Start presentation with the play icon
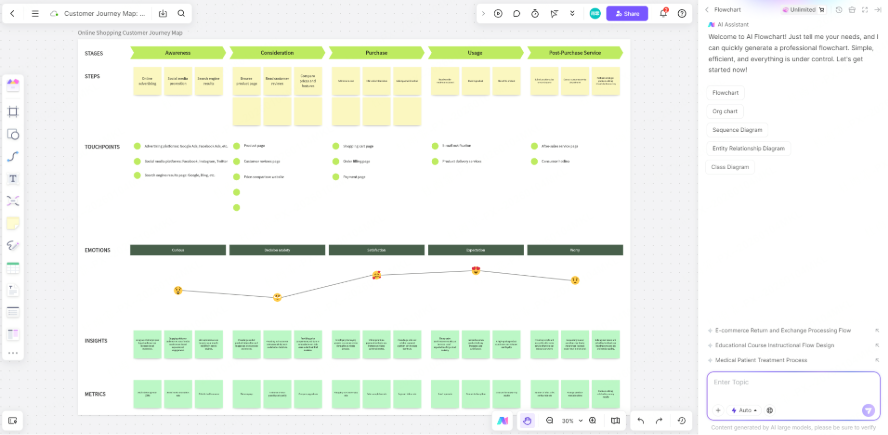The image size is (888, 435). tap(498, 13)
